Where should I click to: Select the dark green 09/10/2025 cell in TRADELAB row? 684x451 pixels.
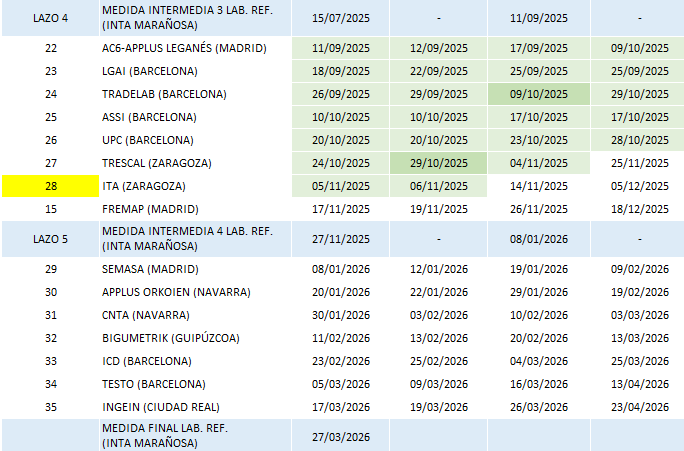[x=537, y=94]
